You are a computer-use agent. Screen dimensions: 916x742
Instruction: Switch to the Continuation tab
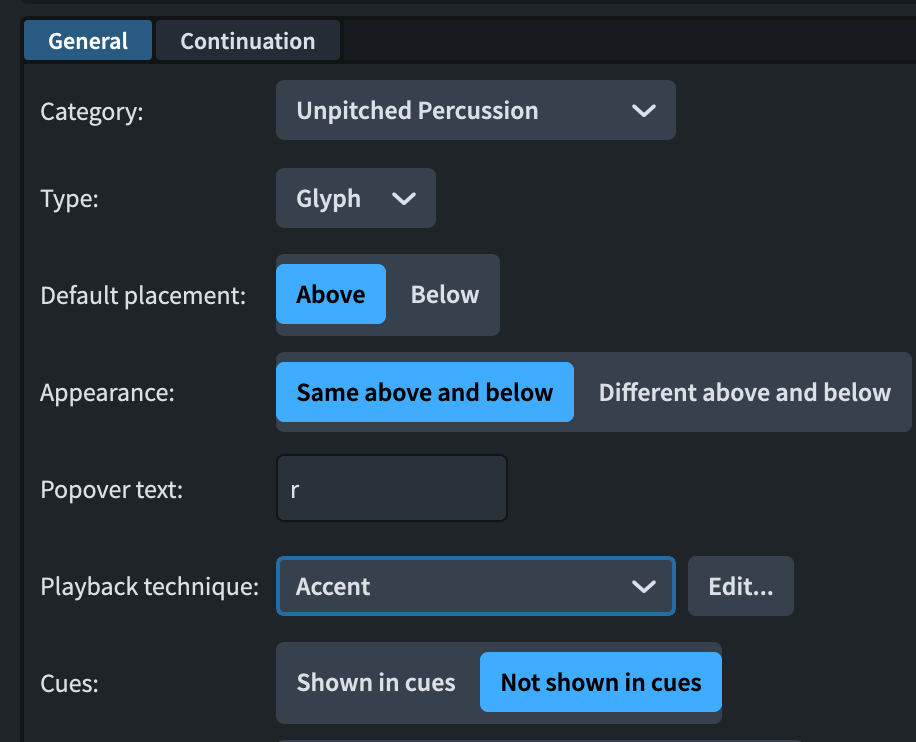pos(248,42)
